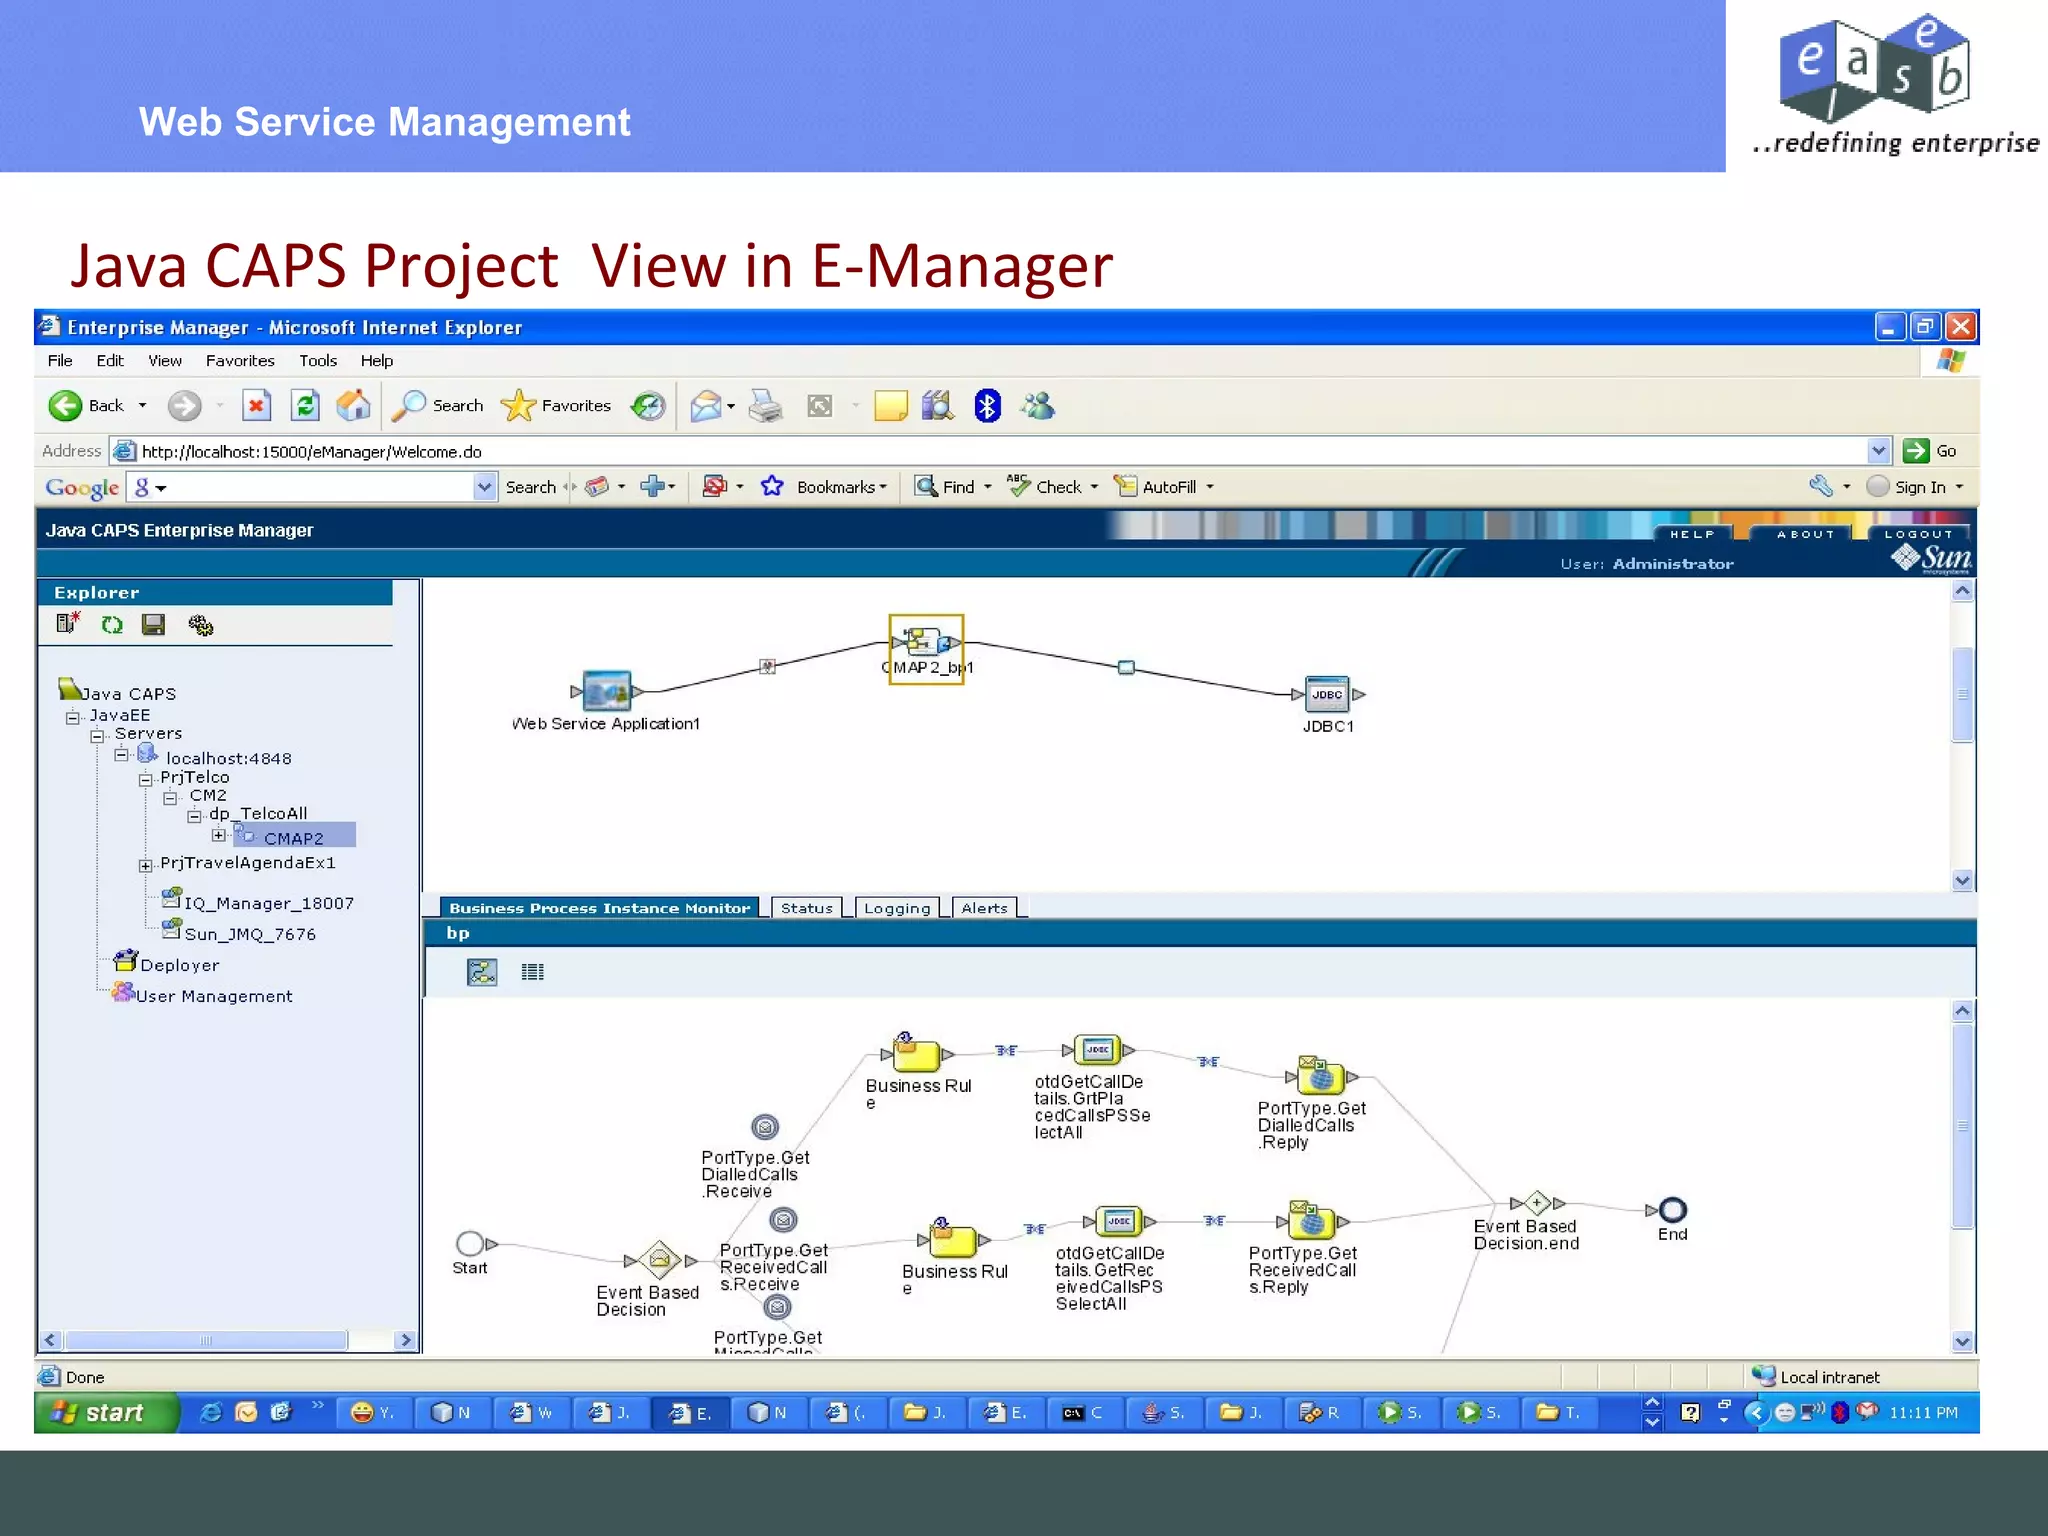The height and width of the screenshot is (1536, 2048).
Task: Open the Deployer tree item
Action: click(179, 965)
